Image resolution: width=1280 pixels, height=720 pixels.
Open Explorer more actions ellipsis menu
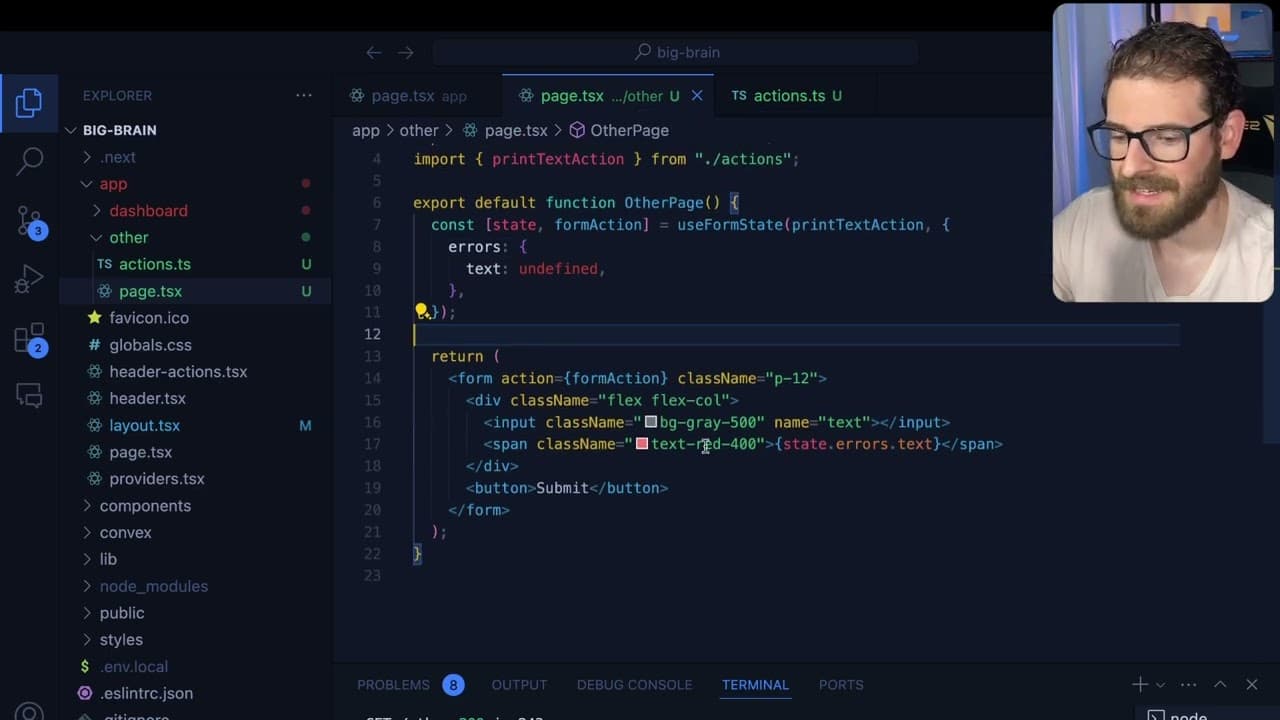pos(304,95)
